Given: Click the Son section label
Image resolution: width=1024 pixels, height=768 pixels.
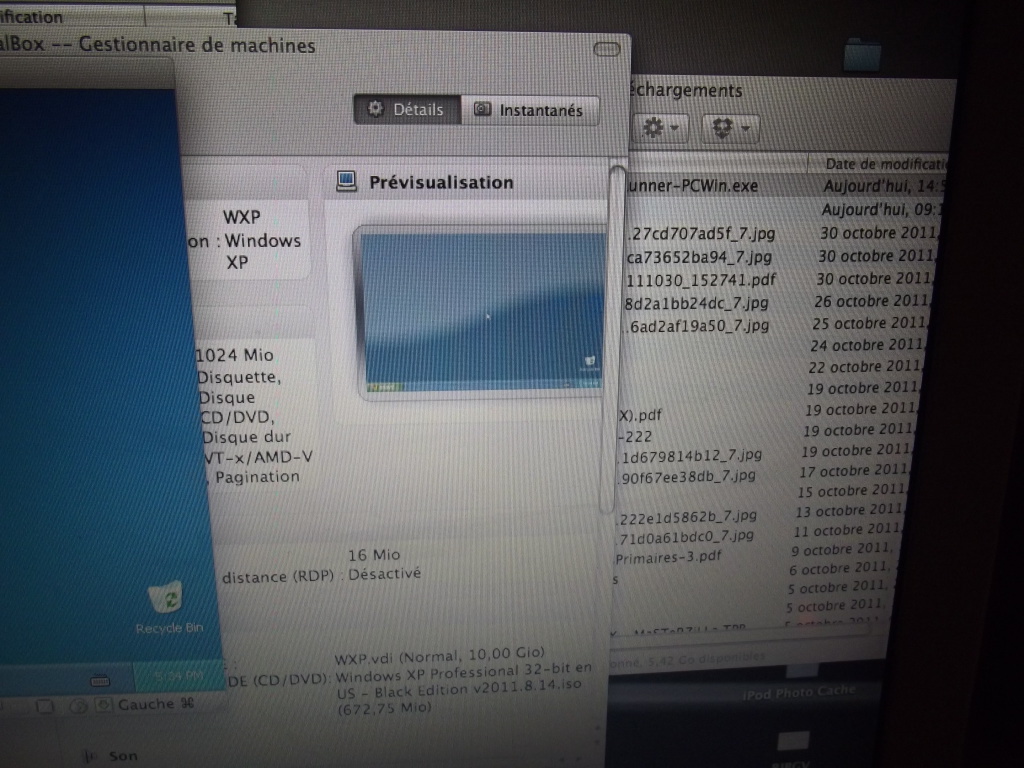Looking at the screenshot, I should pos(123,756).
